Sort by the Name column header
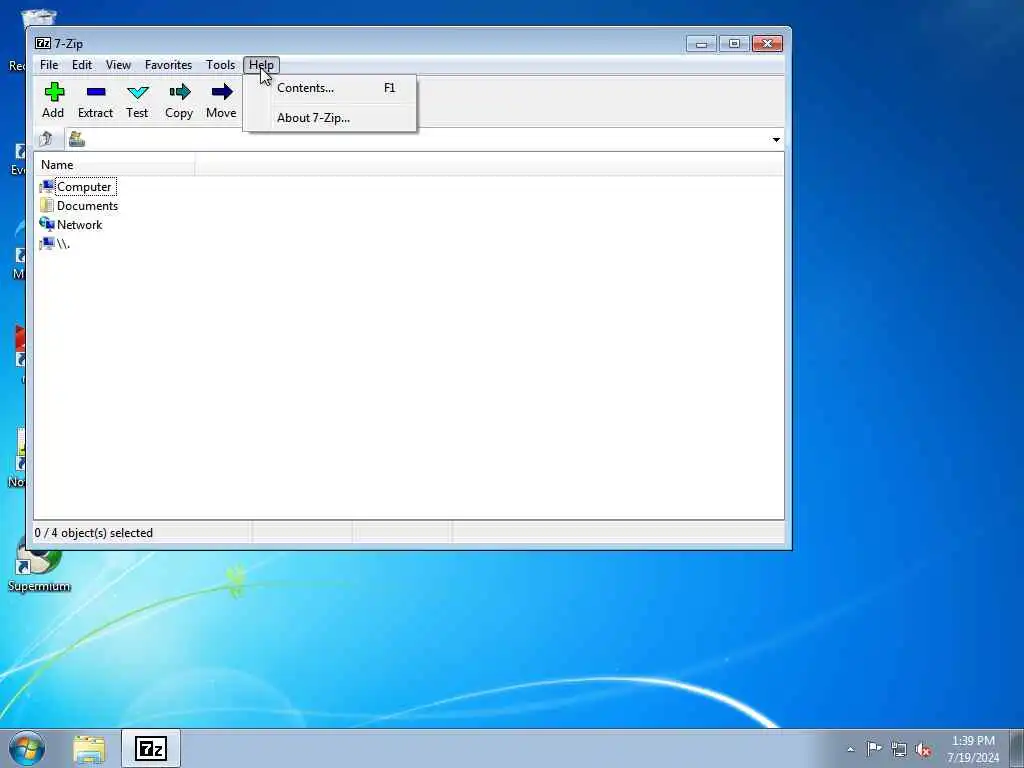Viewport: 1024px width, 768px height. tap(115, 165)
